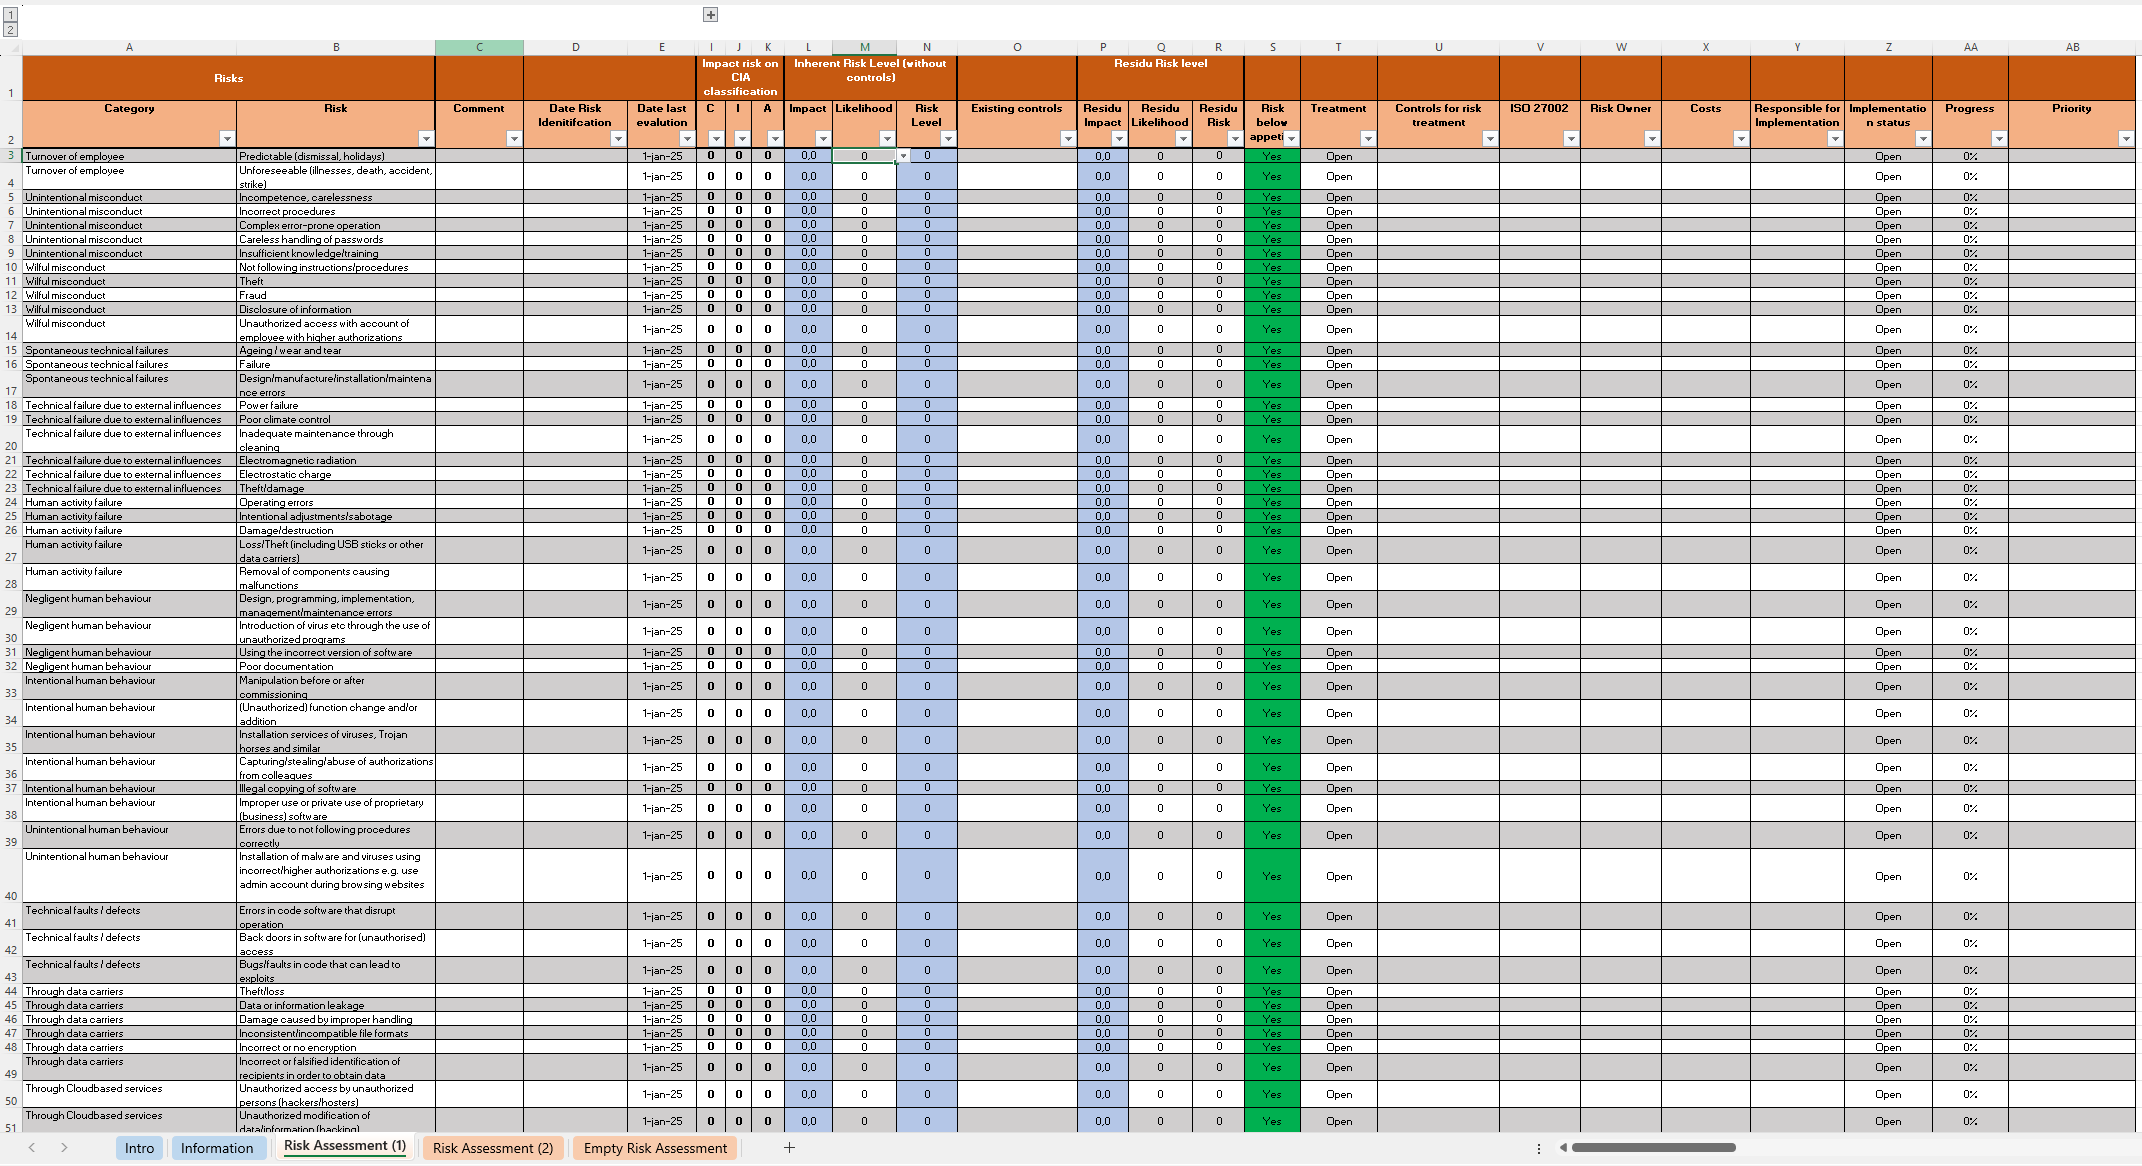
Task: Open the Empty Risk Assessment tab
Action: click(x=655, y=1148)
